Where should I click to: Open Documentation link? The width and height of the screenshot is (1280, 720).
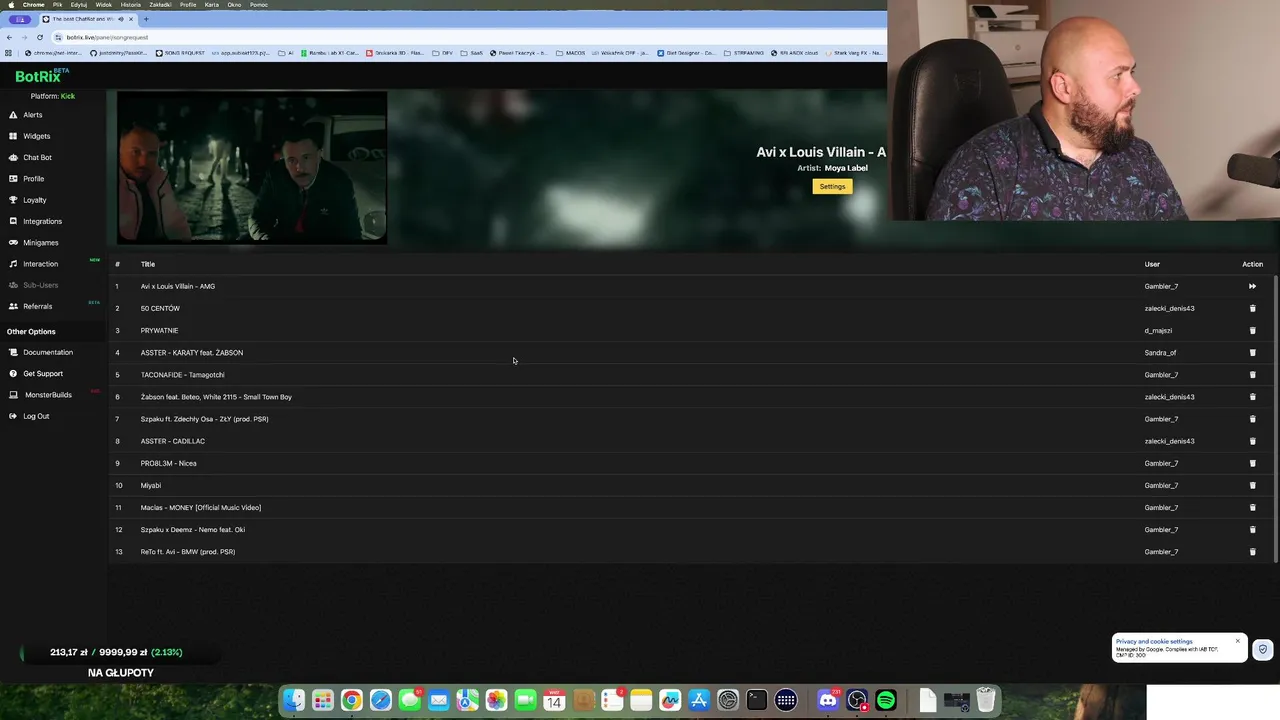click(x=48, y=352)
